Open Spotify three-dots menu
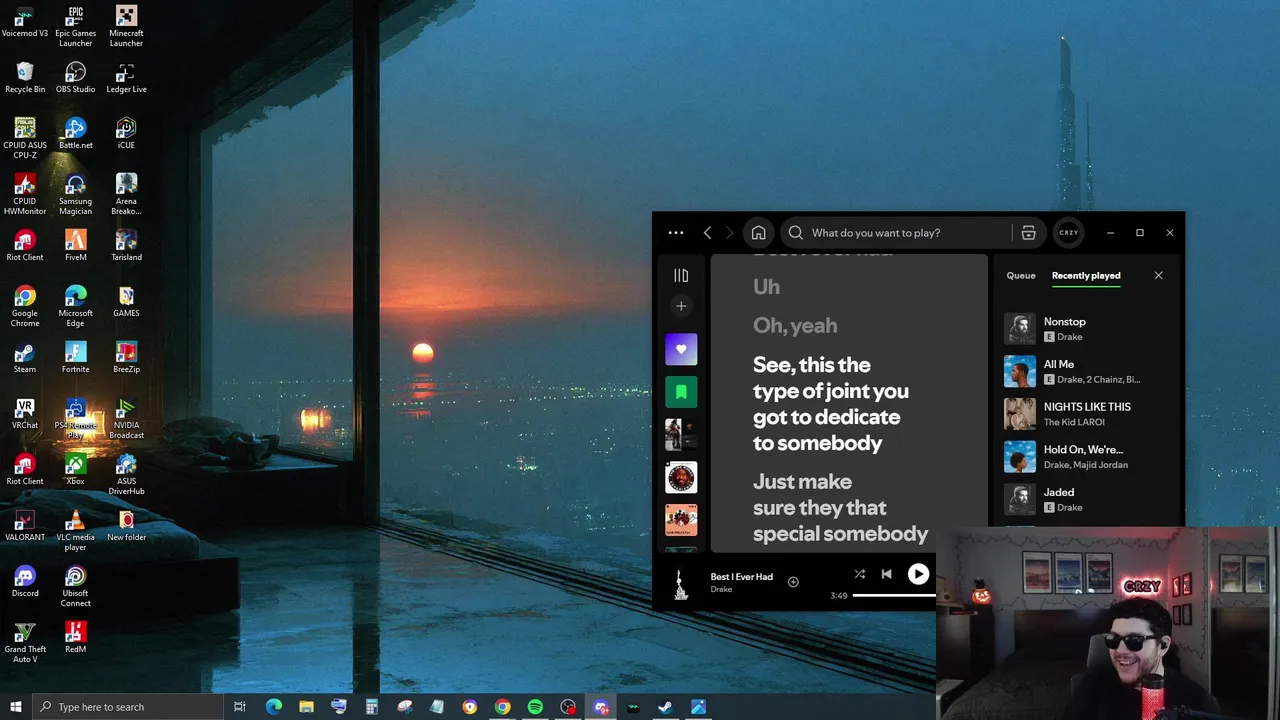Viewport: 1280px width, 720px height. pos(676,233)
